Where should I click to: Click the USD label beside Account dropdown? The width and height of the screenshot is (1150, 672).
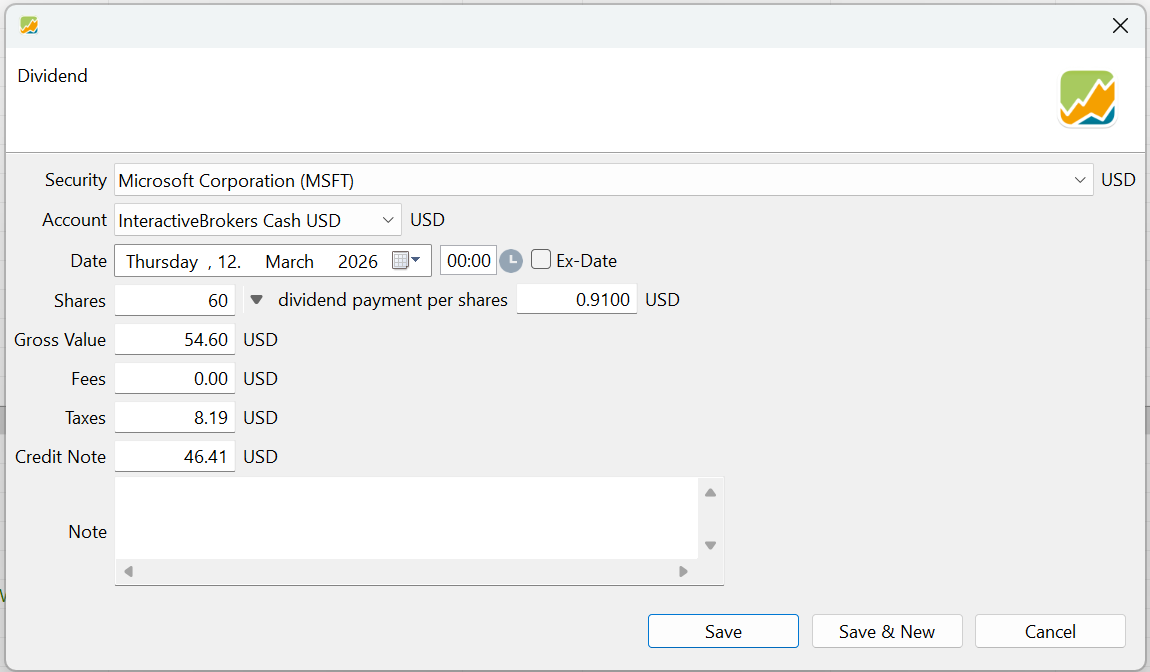tap(428, 220)
